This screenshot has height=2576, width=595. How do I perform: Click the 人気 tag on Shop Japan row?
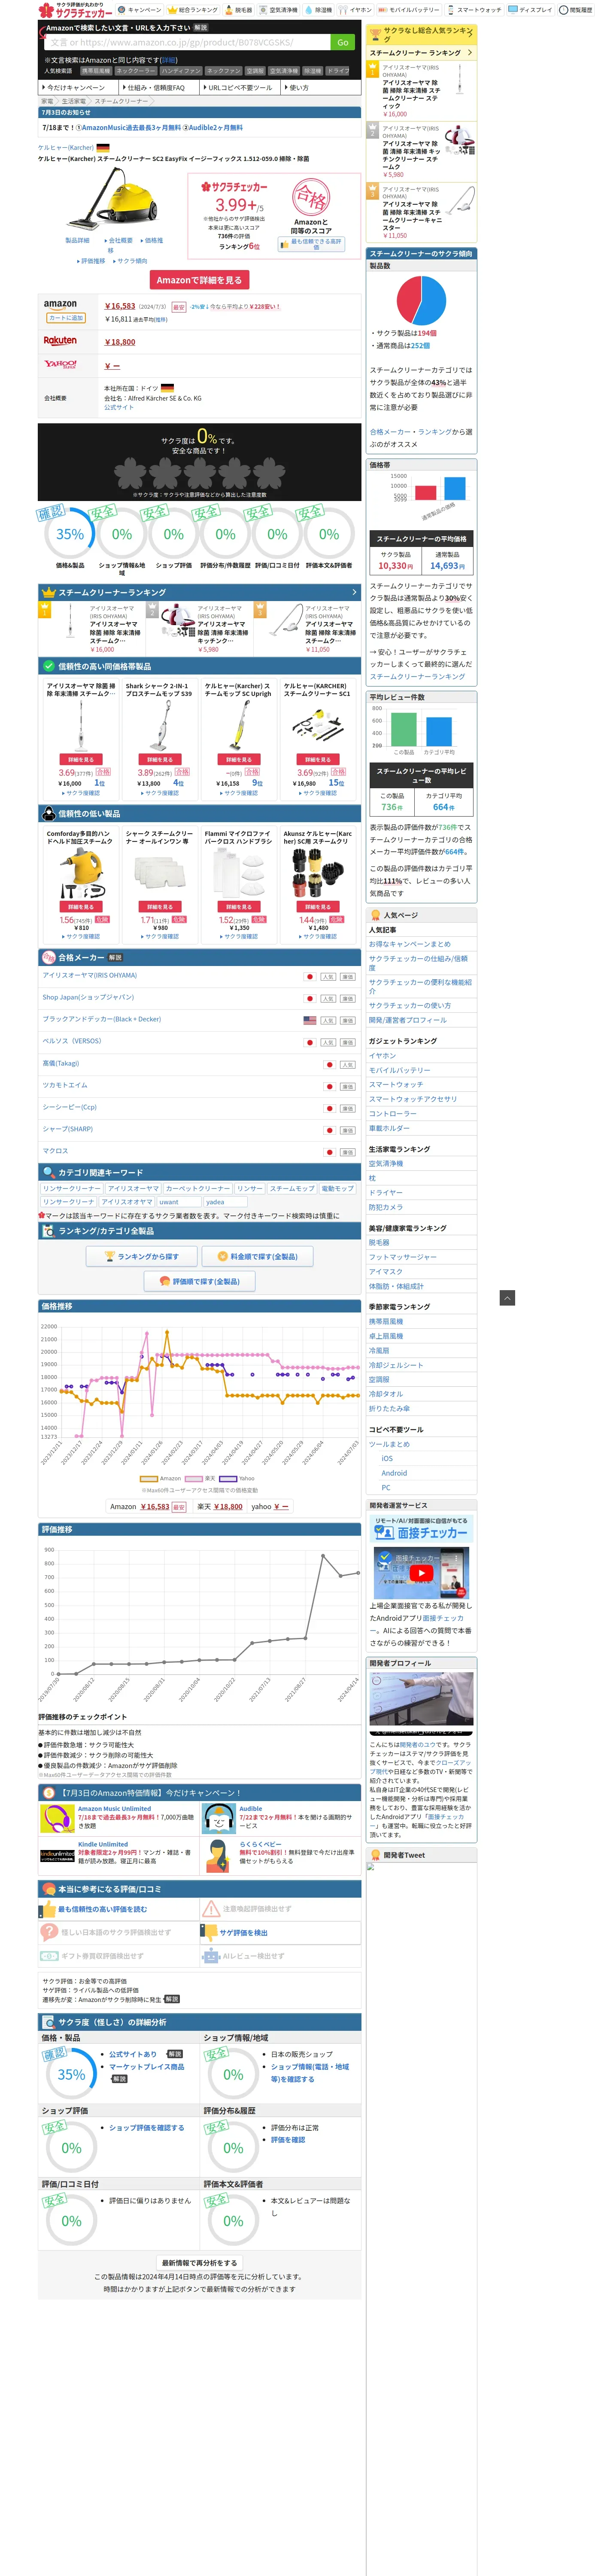(x=328, y=998)
